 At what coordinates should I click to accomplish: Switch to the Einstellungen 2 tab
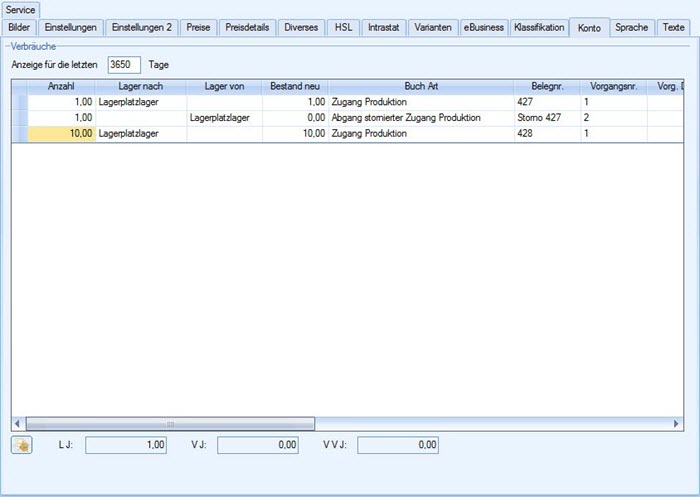pos(141,27)
